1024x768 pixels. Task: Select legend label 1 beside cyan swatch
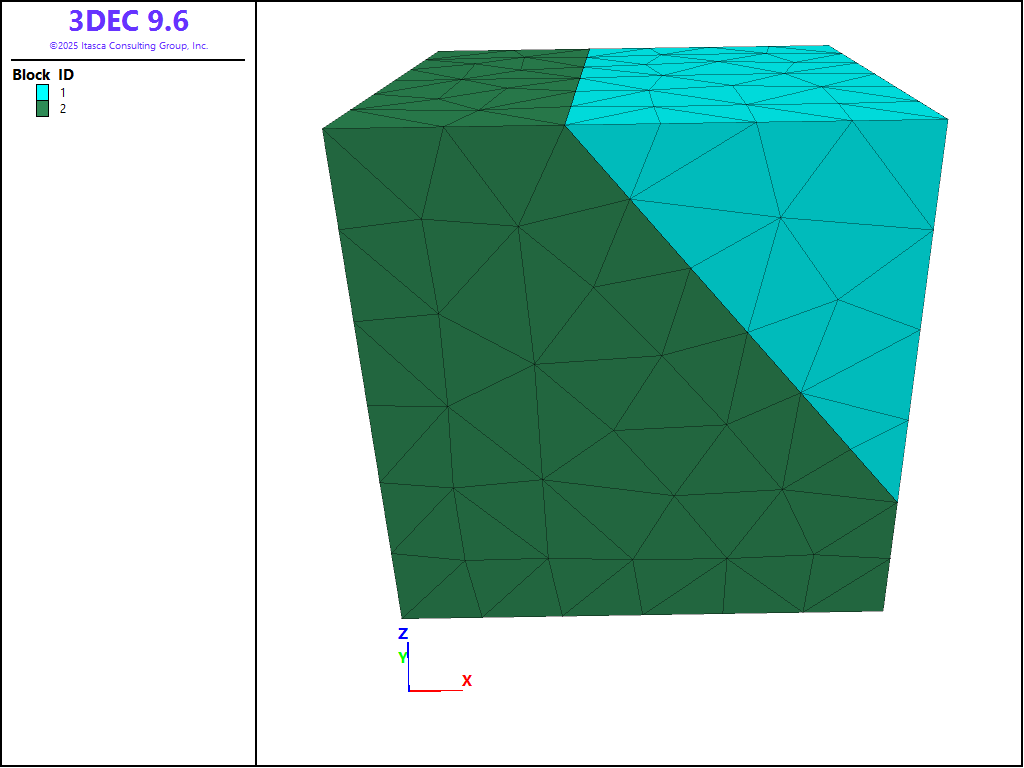63,92
